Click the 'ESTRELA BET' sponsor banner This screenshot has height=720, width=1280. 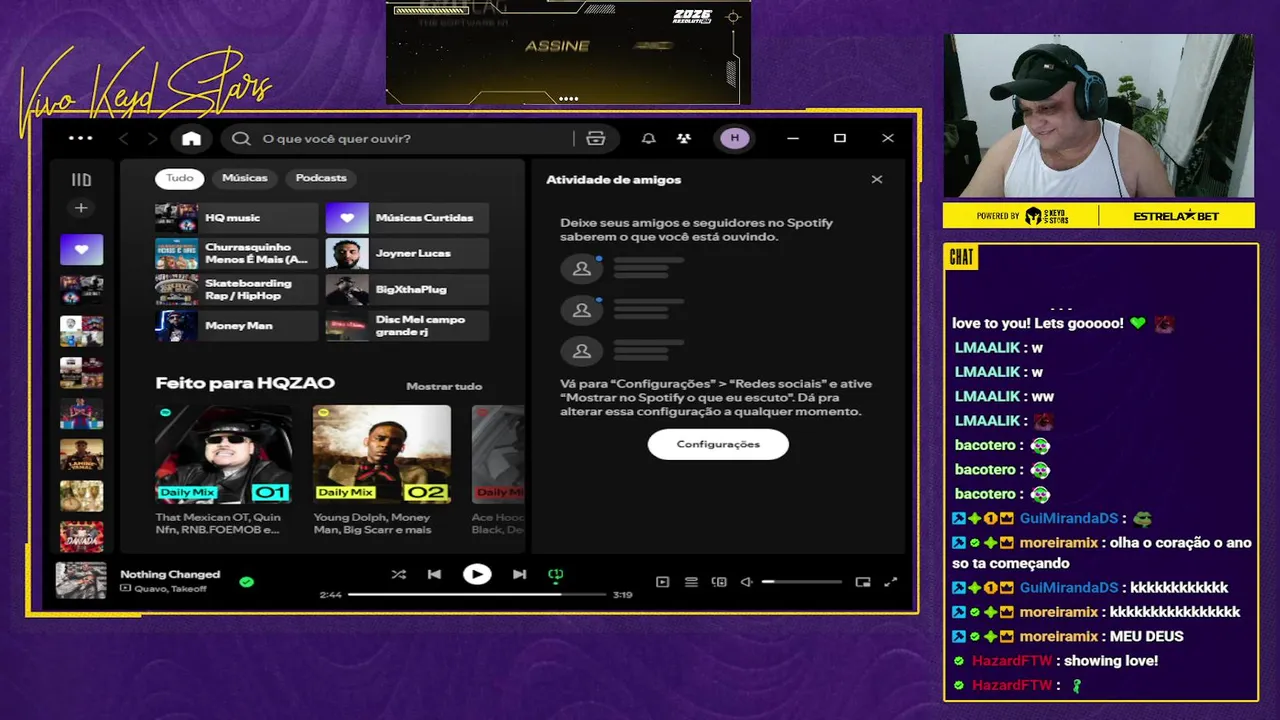(x=1178, y=216)
